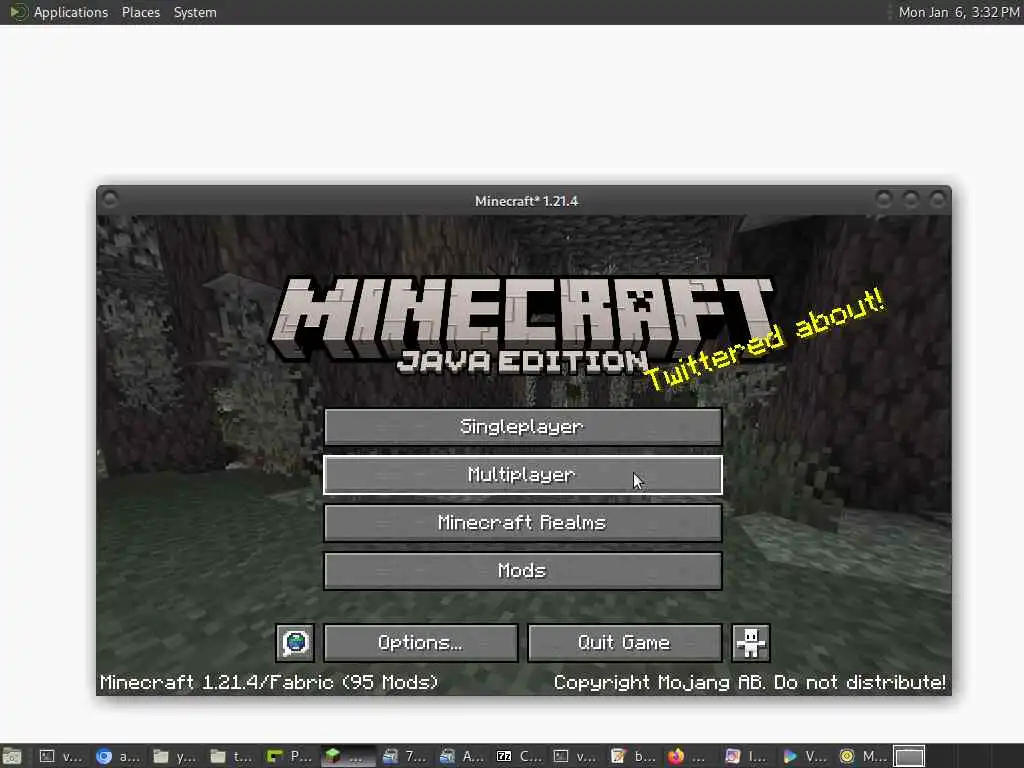Viewport: 1024px width, 768px height.
Task: Click the clock showing Mon Jan 6, 3:32 PM
Action: 959,12
